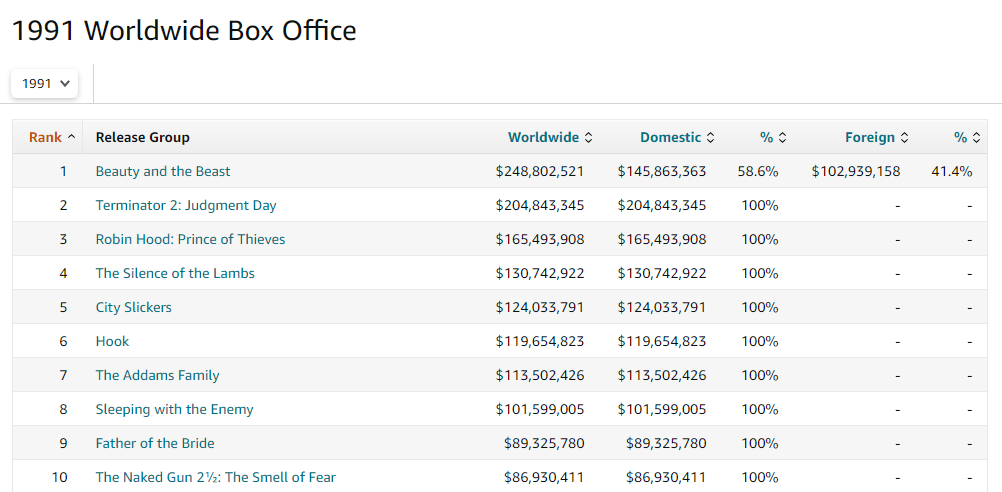Open Terminator 2: Judgment Day link
Viewport: 1002px width, 492px height.
[186, 205]
